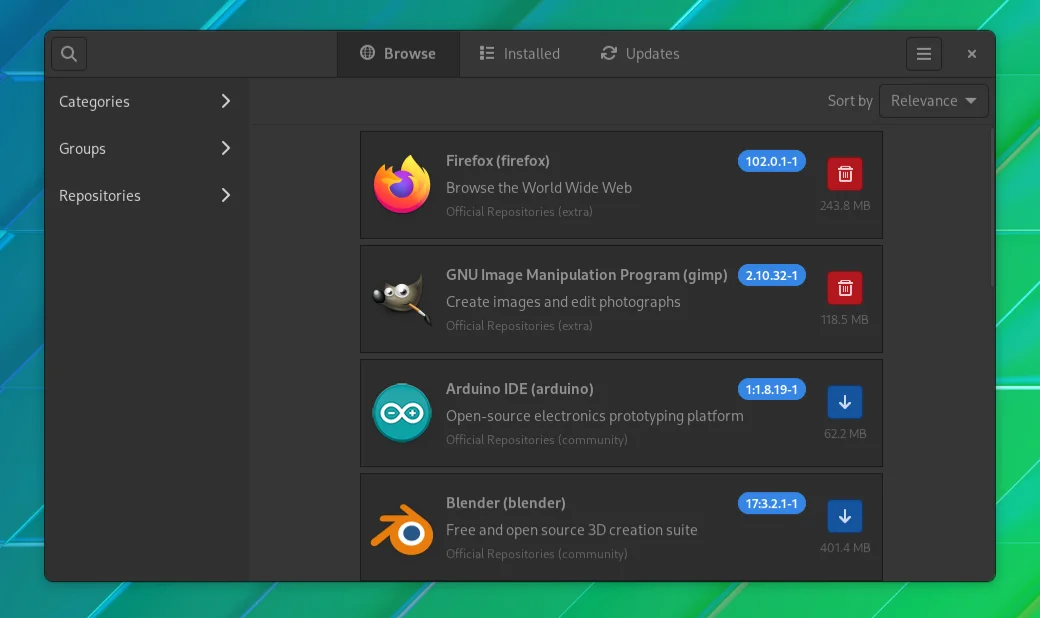The image size is (1040, 618).
Task: Switch to the Installed tab
Action: [x=520, y=54]
